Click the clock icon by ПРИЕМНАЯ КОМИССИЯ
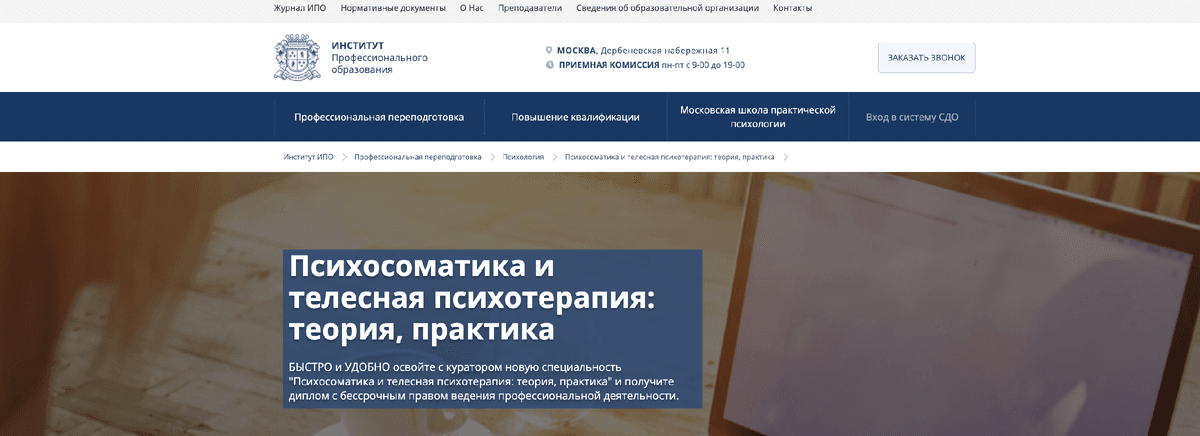 point(549,65)
